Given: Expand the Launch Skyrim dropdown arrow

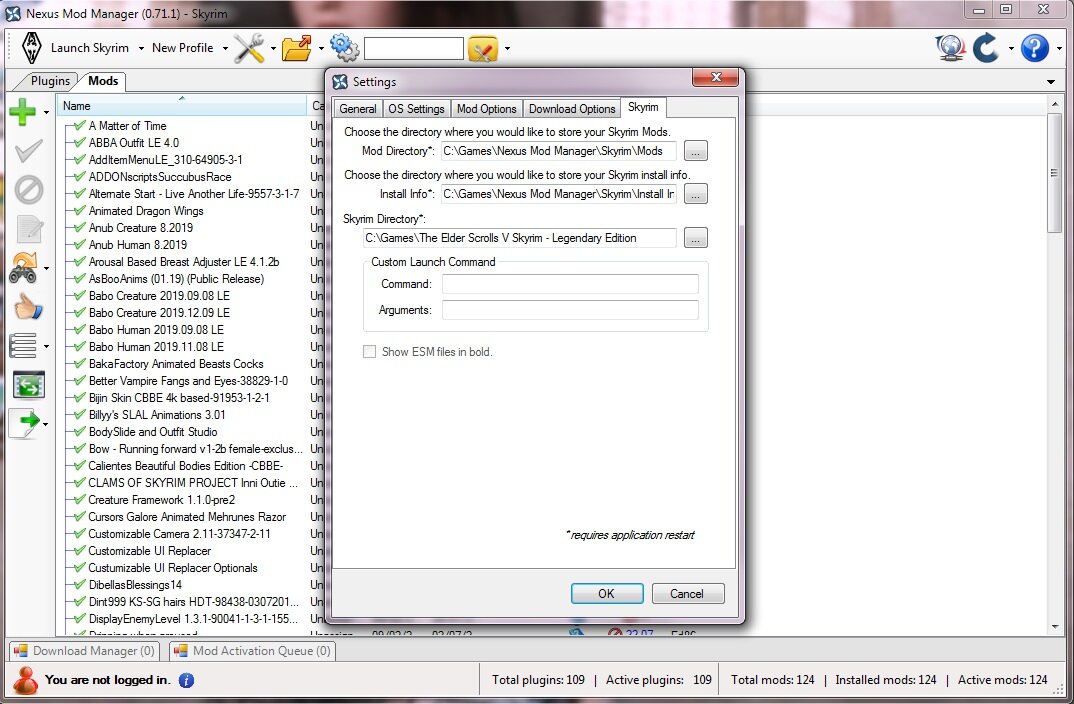Looking at the screenshot, I should (141, 49).
